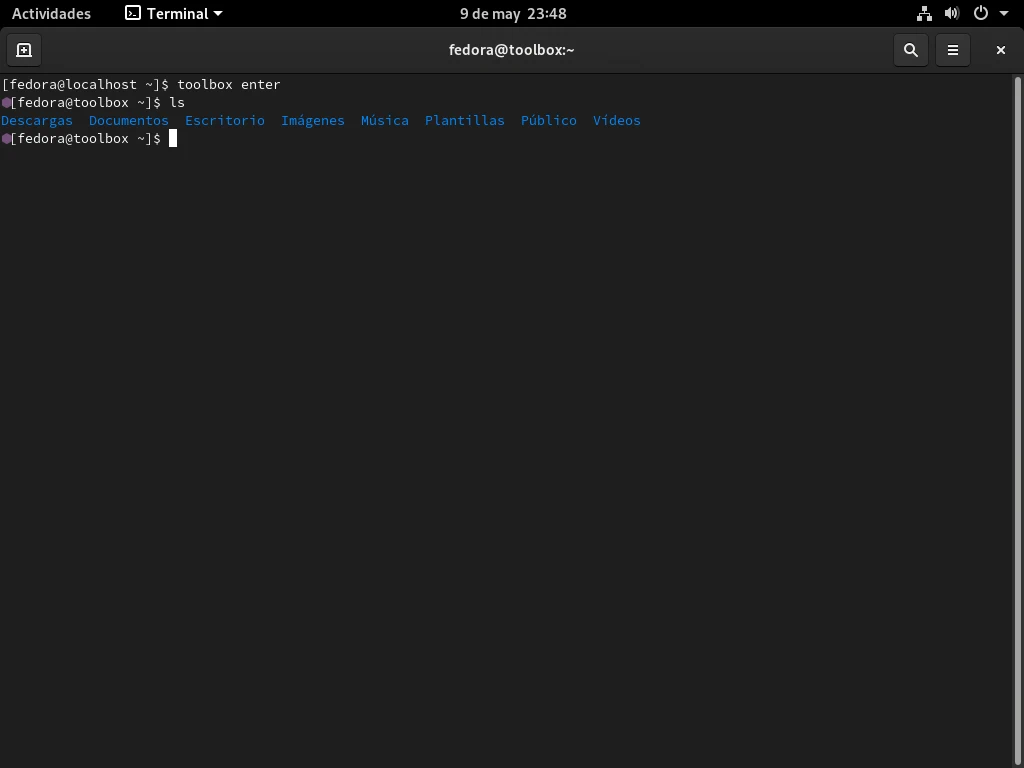Click the network status icon

tap(924, 14)
